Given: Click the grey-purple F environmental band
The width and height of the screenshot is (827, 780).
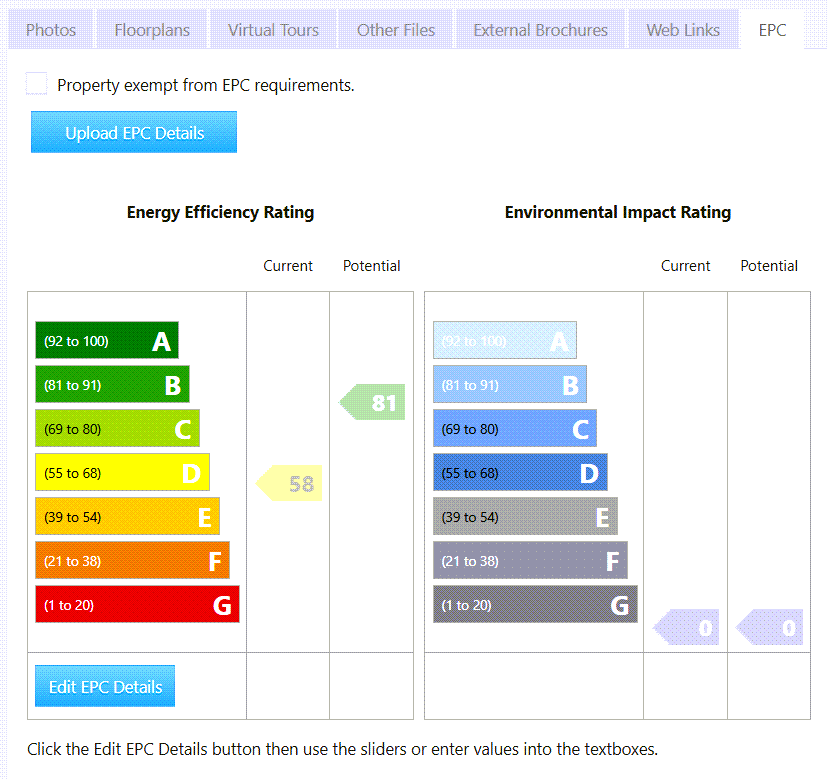Looking at the screenshot, I should click(x=531, y=560).
